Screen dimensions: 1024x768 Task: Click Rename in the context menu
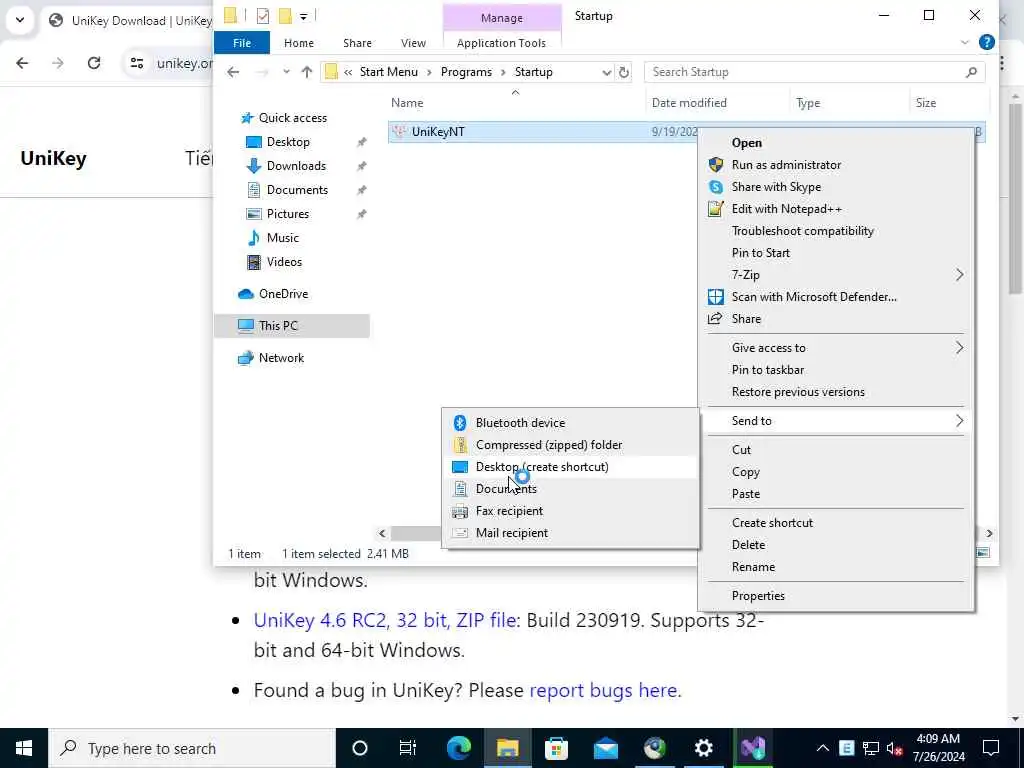tap(836, 567)
